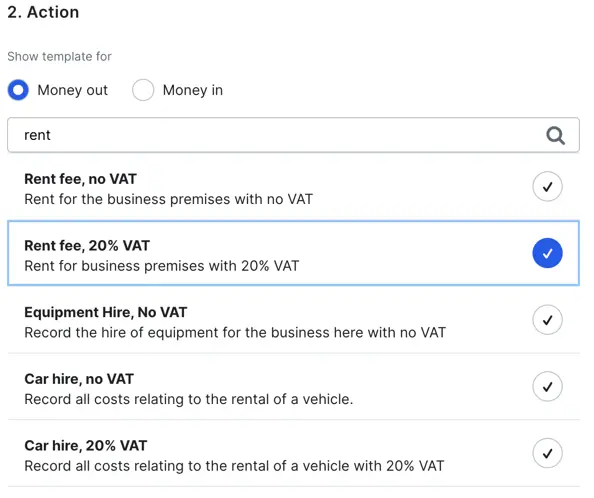
Task: Select the checkmark for Rent fee, no VAT
Action: (x=547, y=186)
